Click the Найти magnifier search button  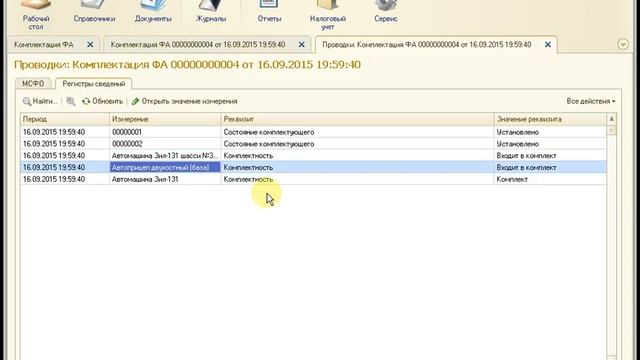pyautogui.click(x=40, y=101)
